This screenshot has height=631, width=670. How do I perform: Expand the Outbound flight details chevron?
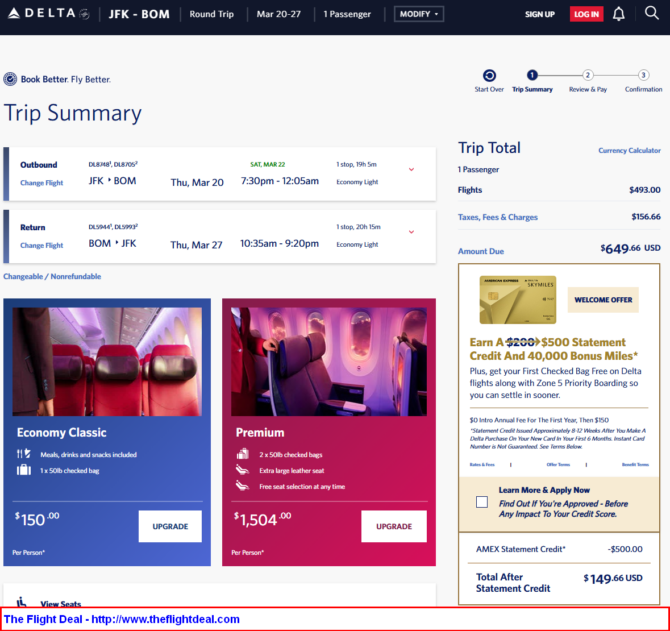click(x=411, y=170)
